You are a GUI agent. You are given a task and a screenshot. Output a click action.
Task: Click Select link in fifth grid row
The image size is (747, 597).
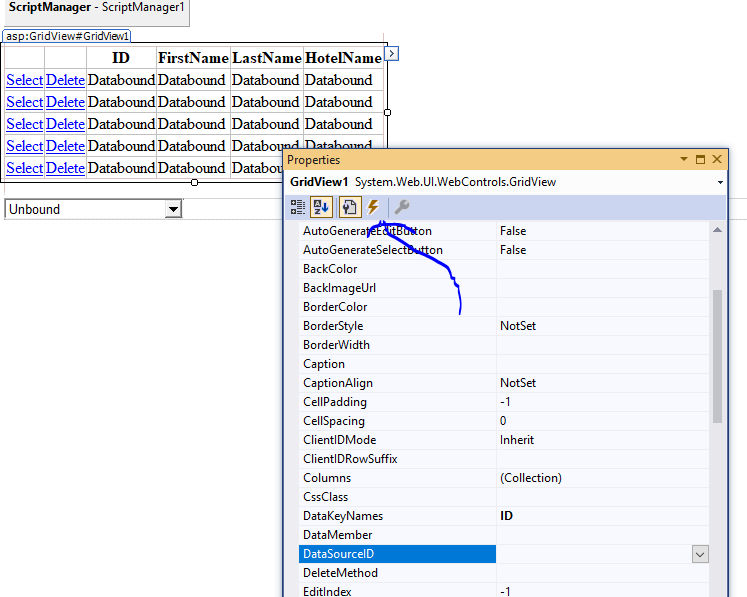[x=25, y=168]
